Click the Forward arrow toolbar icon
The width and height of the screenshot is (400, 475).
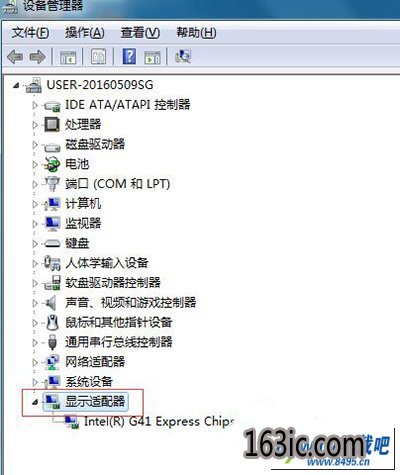[x=37, y=57]
